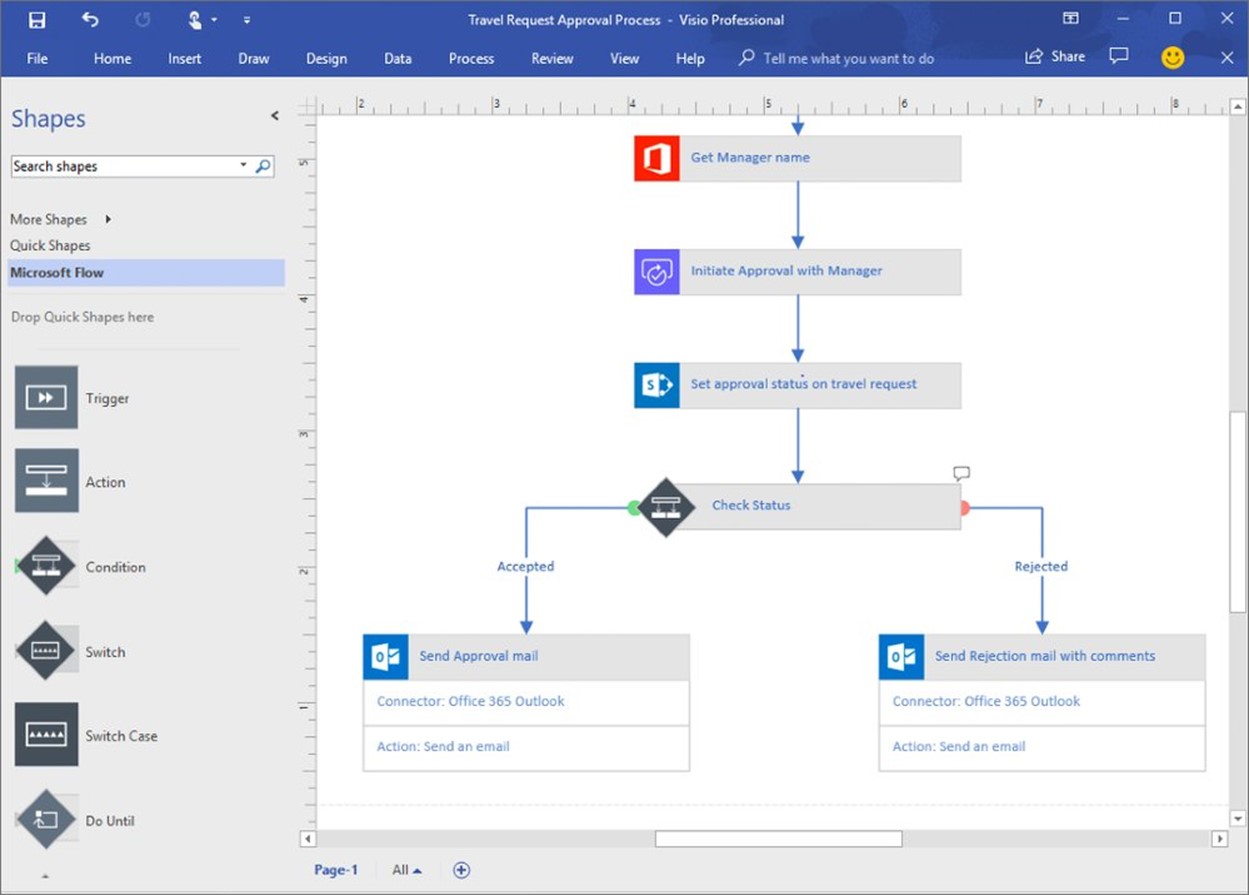Select Send Rejection mail with comments title
Screen dimensions: 1249x895
pos(1045,656)
